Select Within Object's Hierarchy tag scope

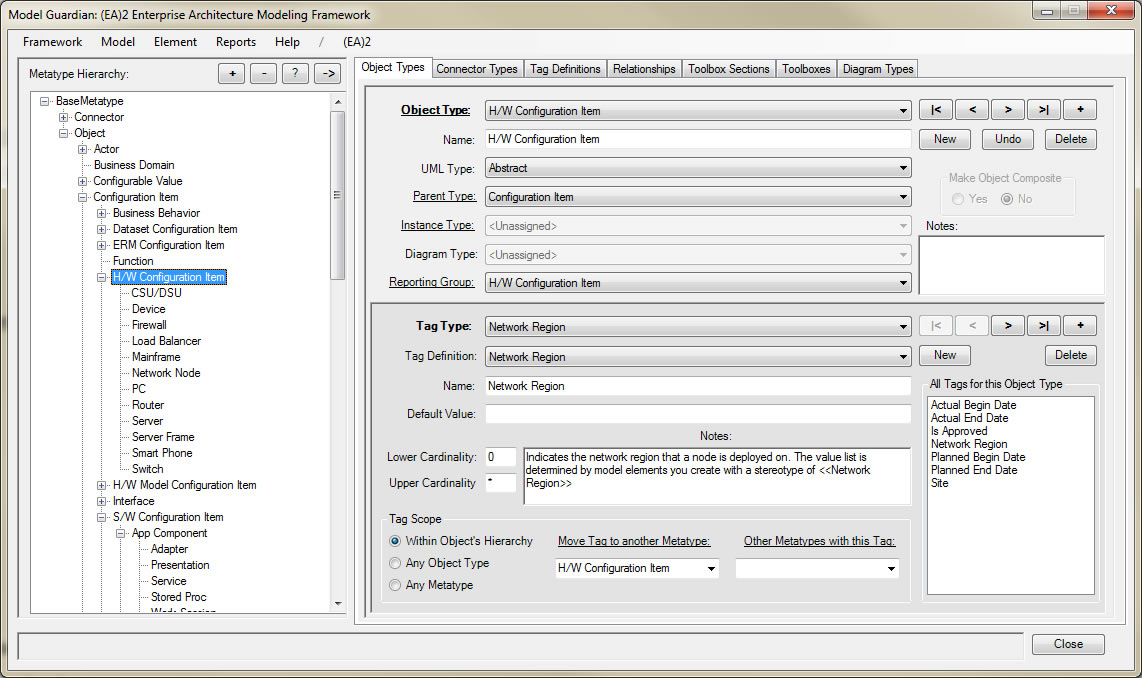(x=395, y=541)
